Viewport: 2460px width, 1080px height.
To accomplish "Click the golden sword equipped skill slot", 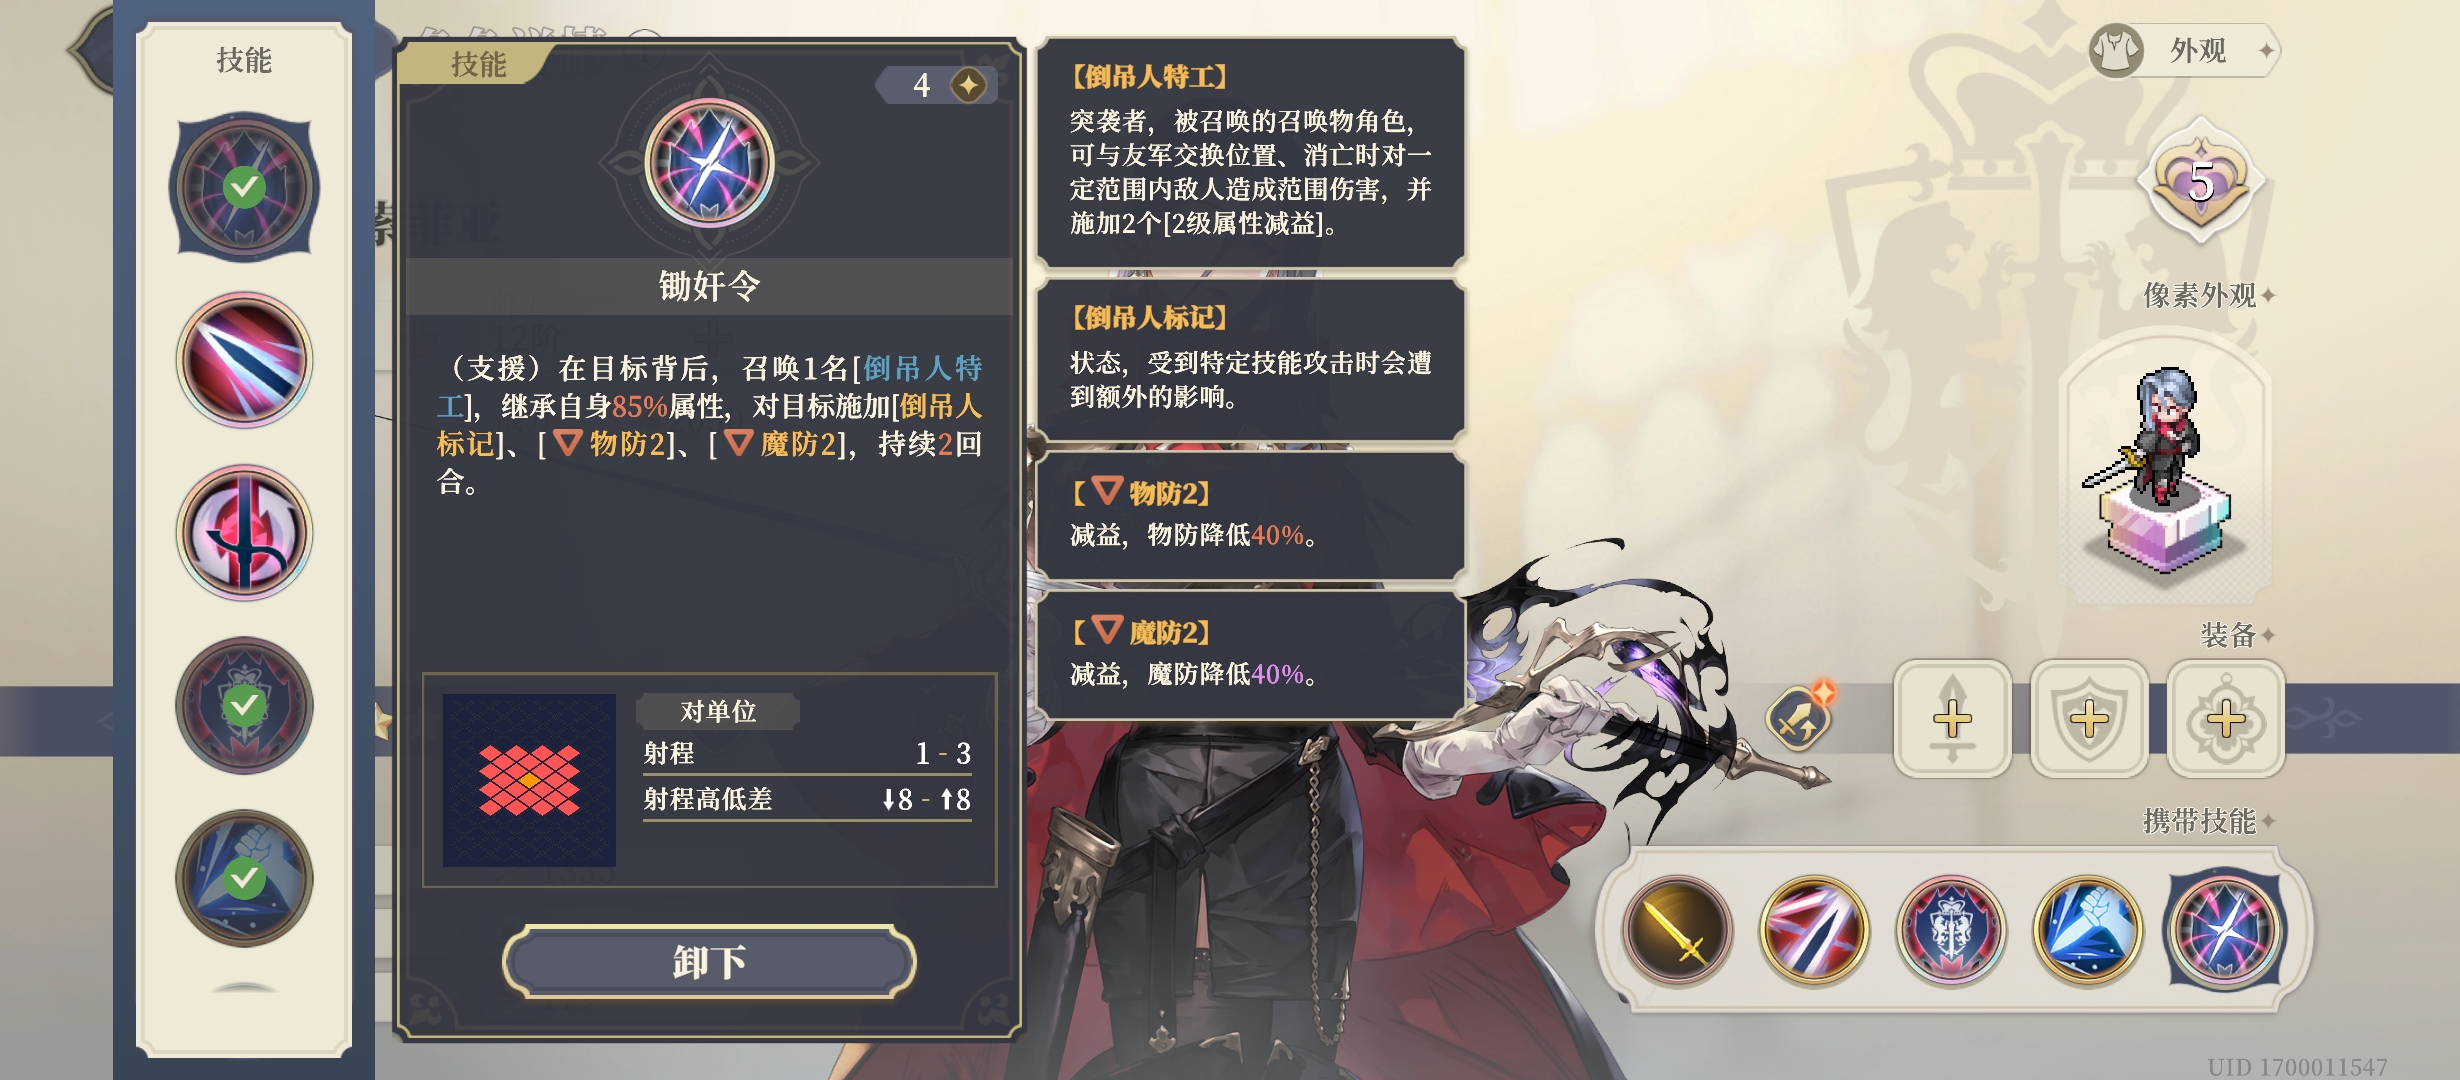I will (x=1677, y=930).
